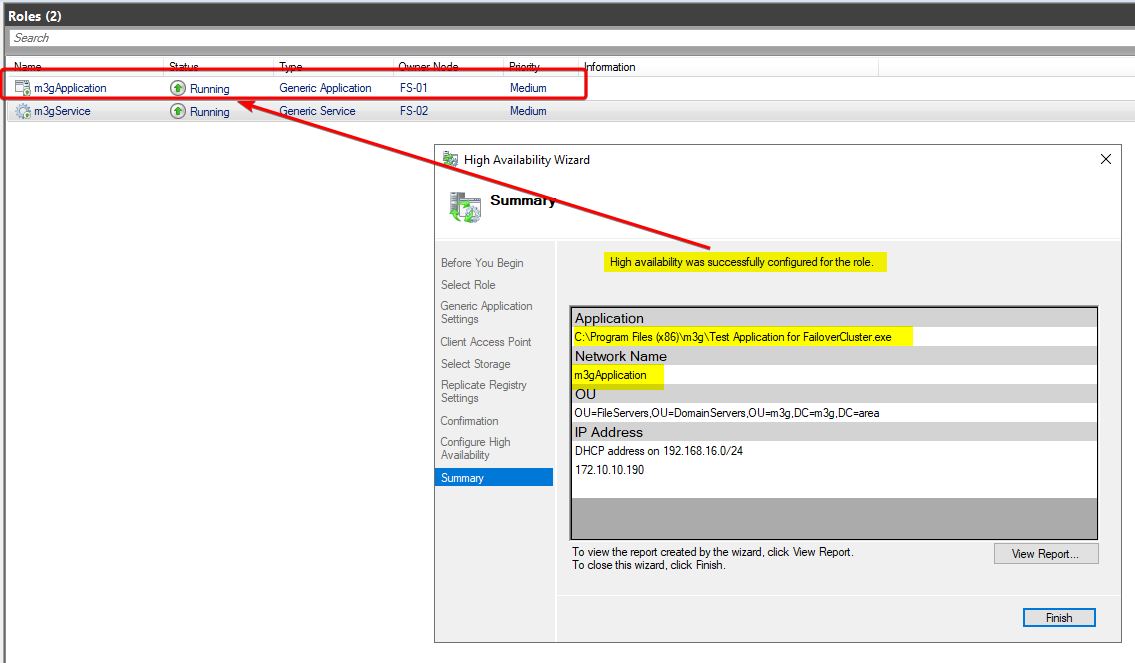Select the m3gService role row
Image resolution: width=1135 pixels, height=663 pixels.
(x=570, y=111)
